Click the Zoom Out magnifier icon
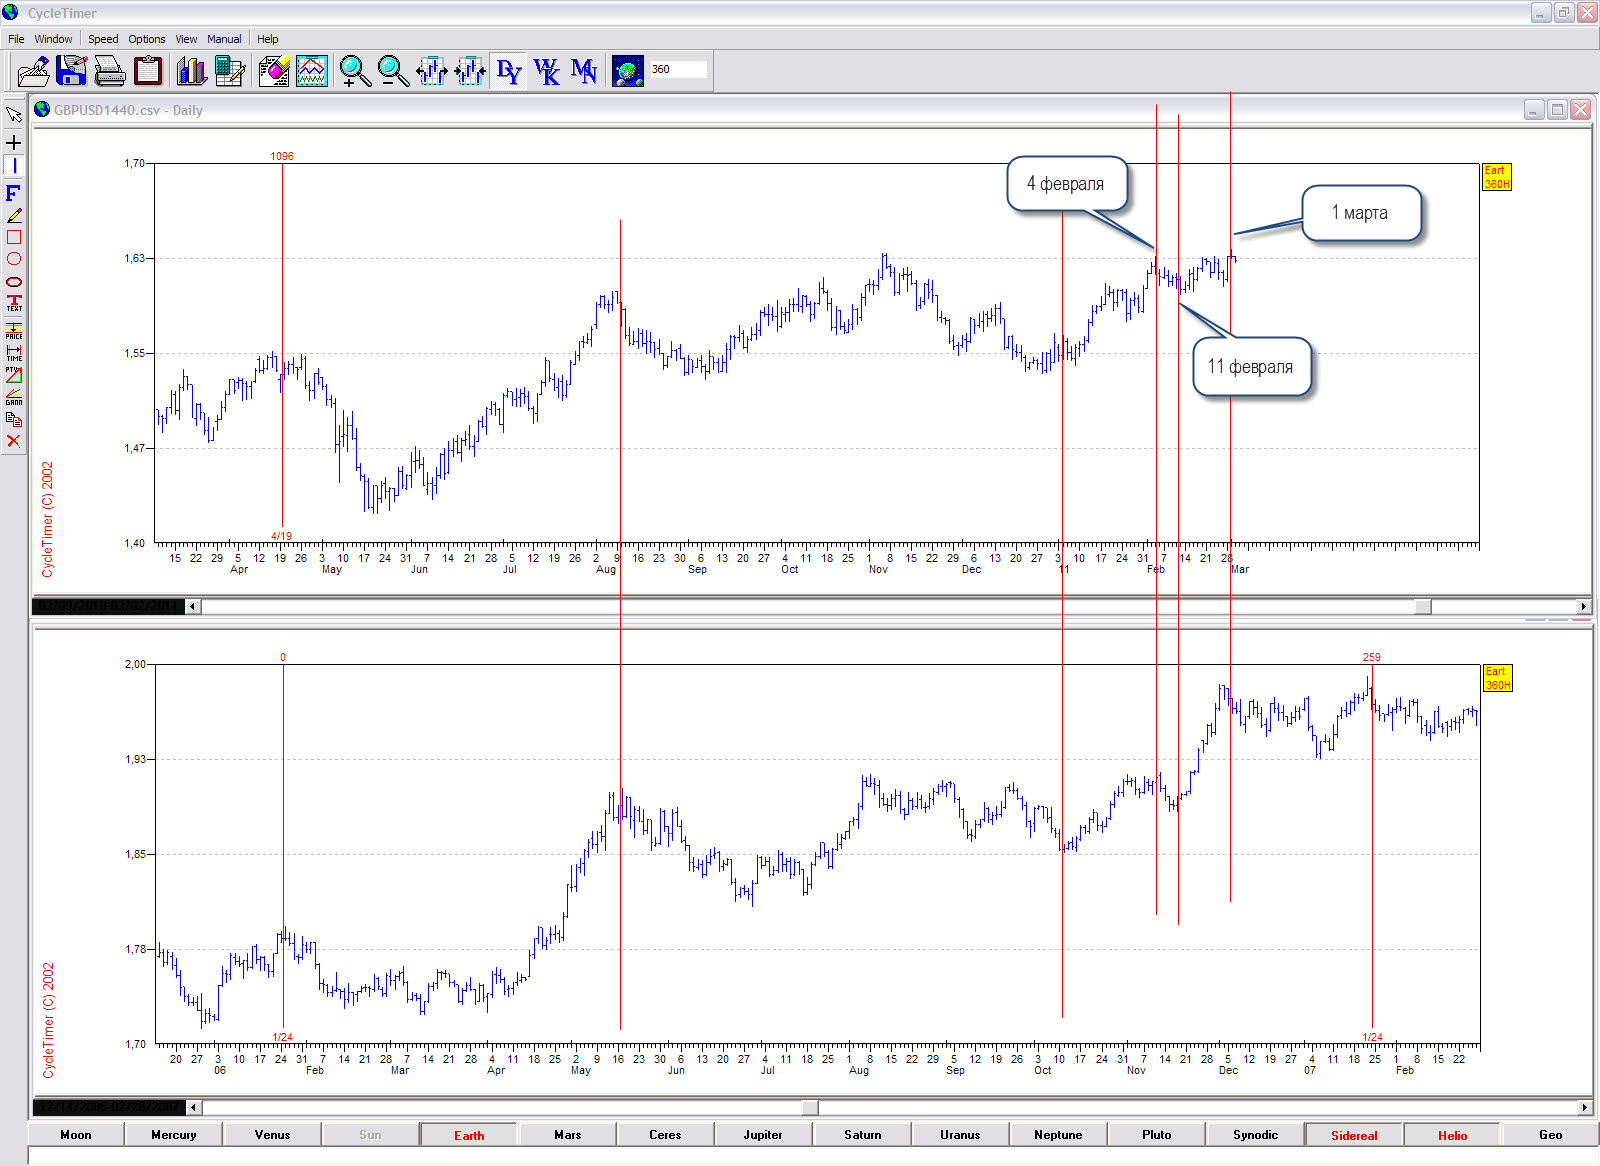The height and width of the screenshot is (1166, 1600). tap(393, 71)
